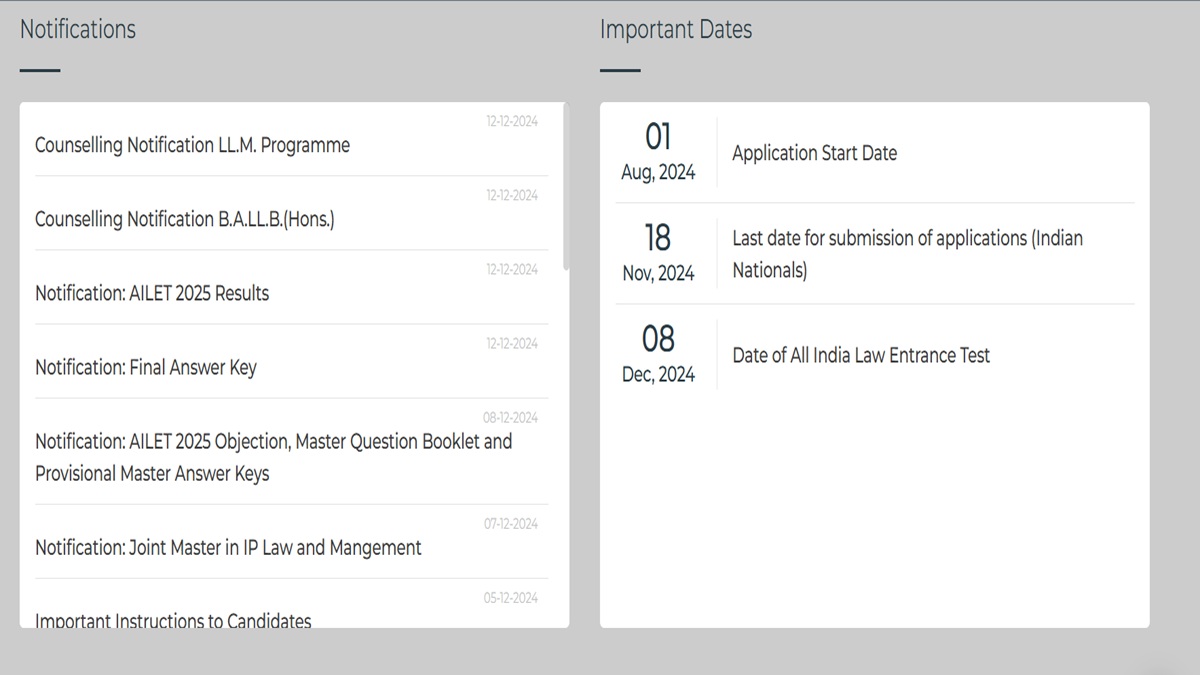
Task: Click the 05-12-2024 date stamp
Action: point(511,597)
